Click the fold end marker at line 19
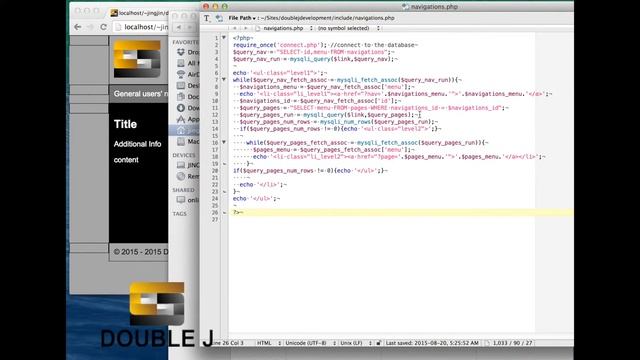Viewport: 640px width, 360px height. pos(224,164)
